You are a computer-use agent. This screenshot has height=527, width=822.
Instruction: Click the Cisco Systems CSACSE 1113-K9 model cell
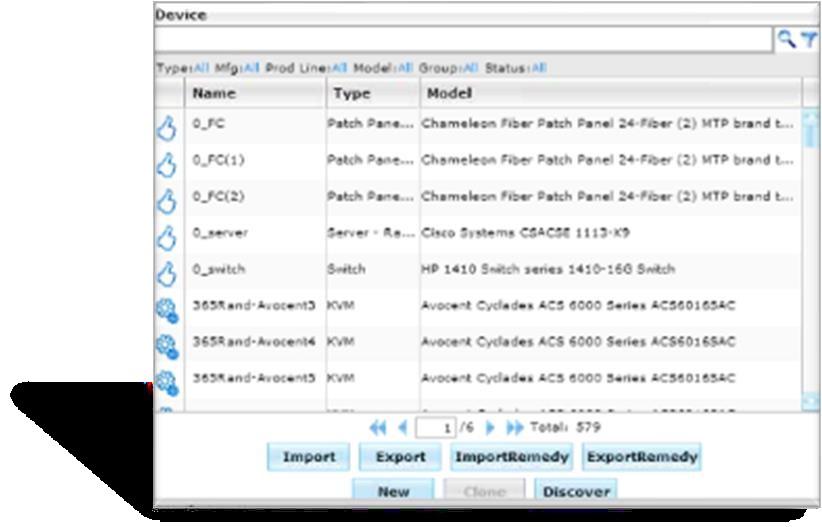(x=526, y=232)
